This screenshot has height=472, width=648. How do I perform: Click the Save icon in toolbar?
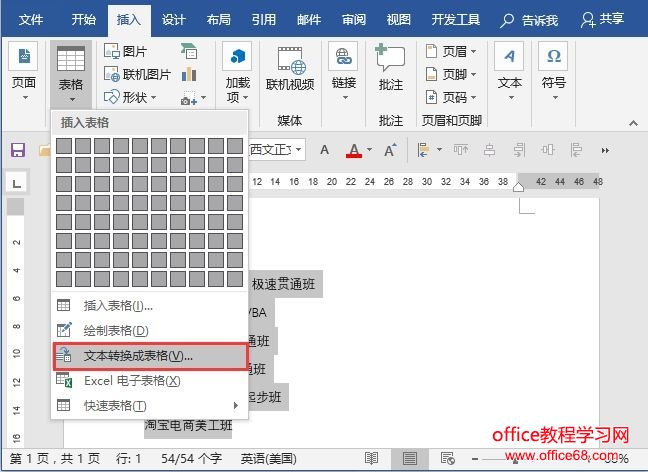[x=18, y=150]
